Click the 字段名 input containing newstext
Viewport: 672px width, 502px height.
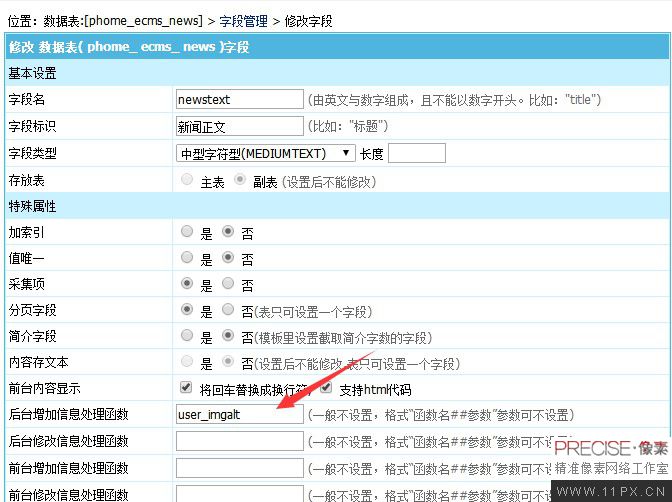240,99
